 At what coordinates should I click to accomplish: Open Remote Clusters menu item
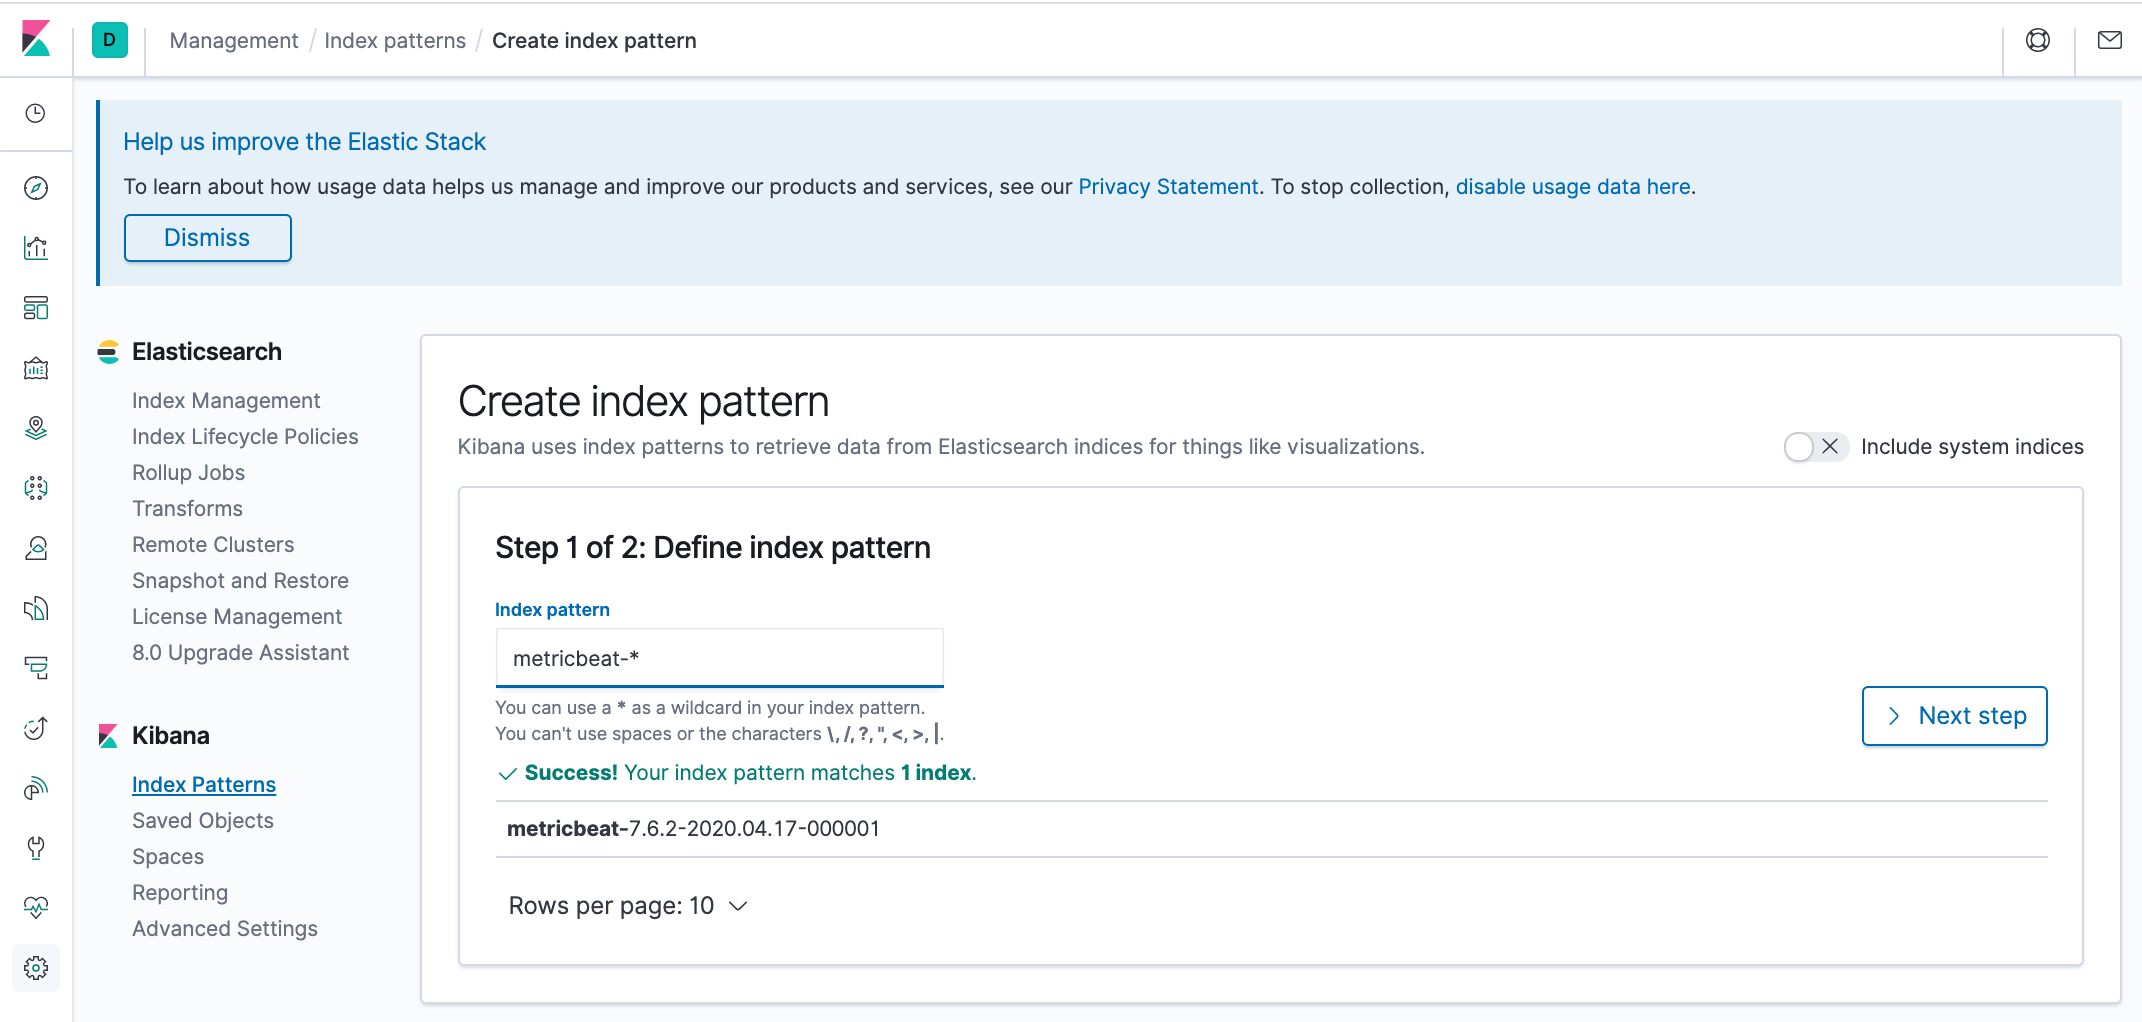[x=213, y=545]
